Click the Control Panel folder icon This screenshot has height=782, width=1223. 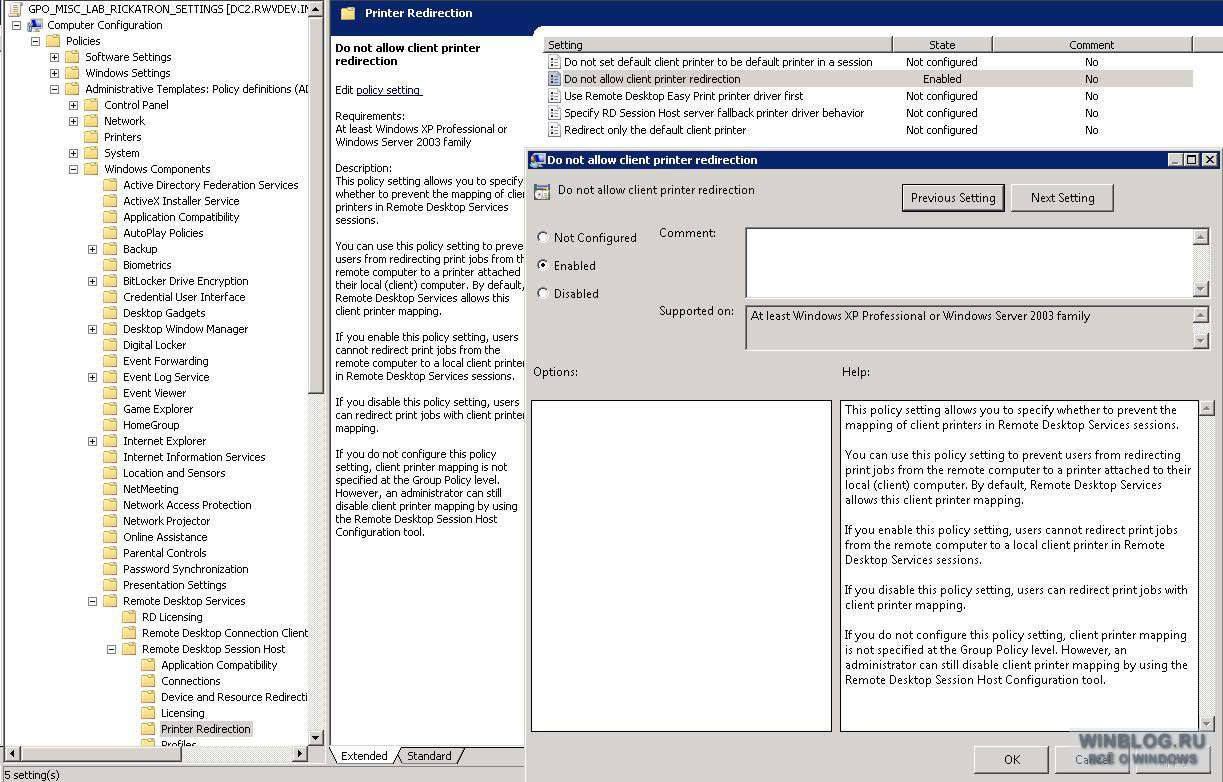coord(91,105)
